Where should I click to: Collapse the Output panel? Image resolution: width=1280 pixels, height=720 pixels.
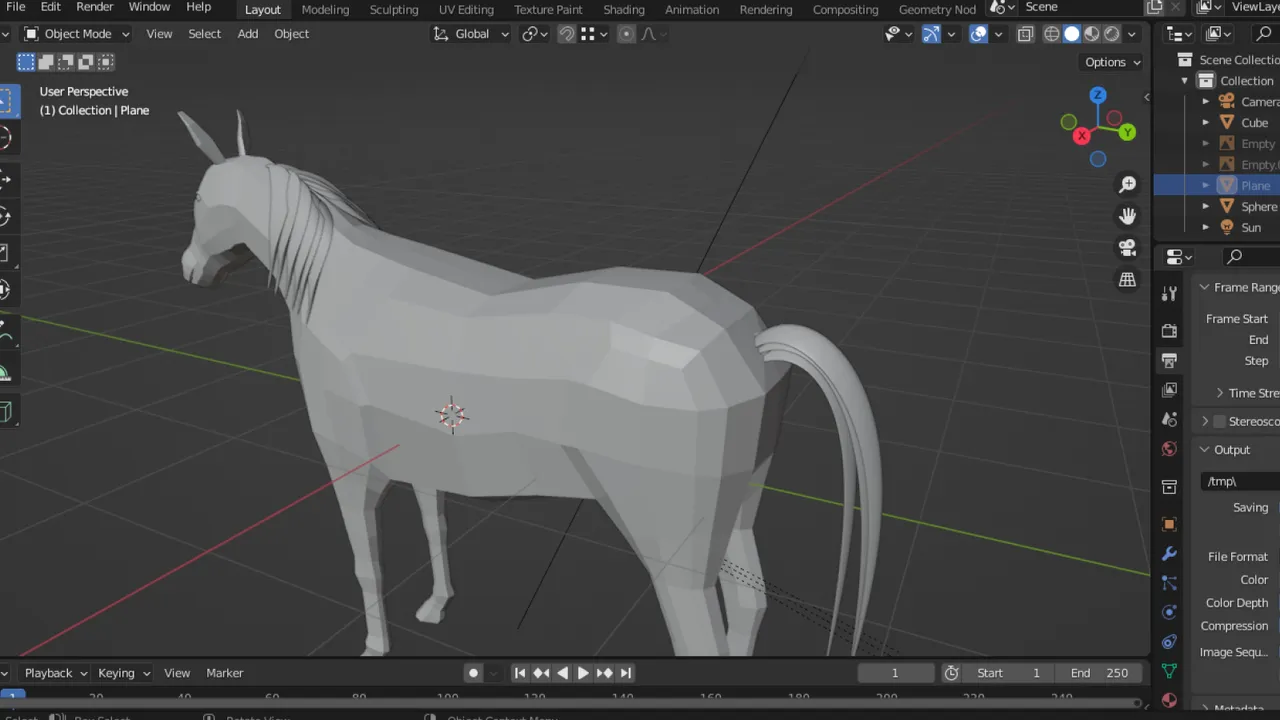(1205, 450)
